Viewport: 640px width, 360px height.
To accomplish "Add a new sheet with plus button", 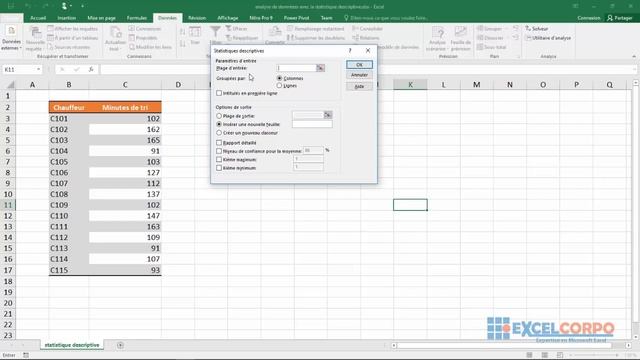I will (x=120, y=345).
